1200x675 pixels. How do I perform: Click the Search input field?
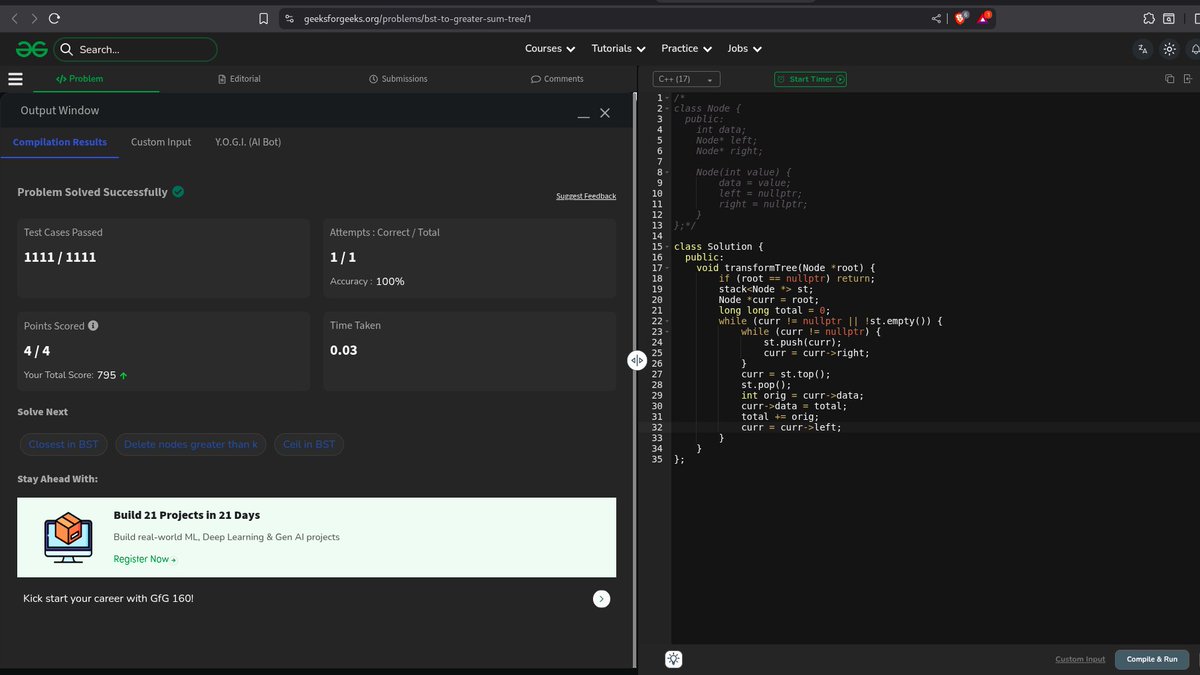135,49
